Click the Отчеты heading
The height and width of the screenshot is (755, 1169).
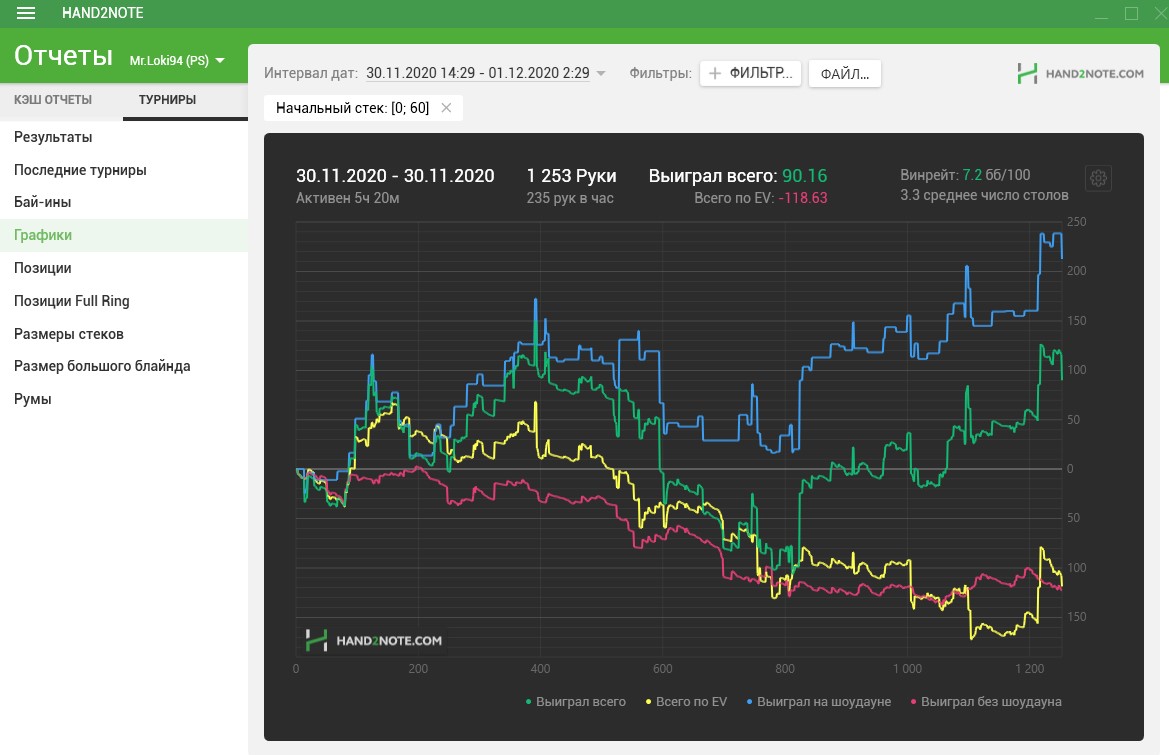coord(63,56)
